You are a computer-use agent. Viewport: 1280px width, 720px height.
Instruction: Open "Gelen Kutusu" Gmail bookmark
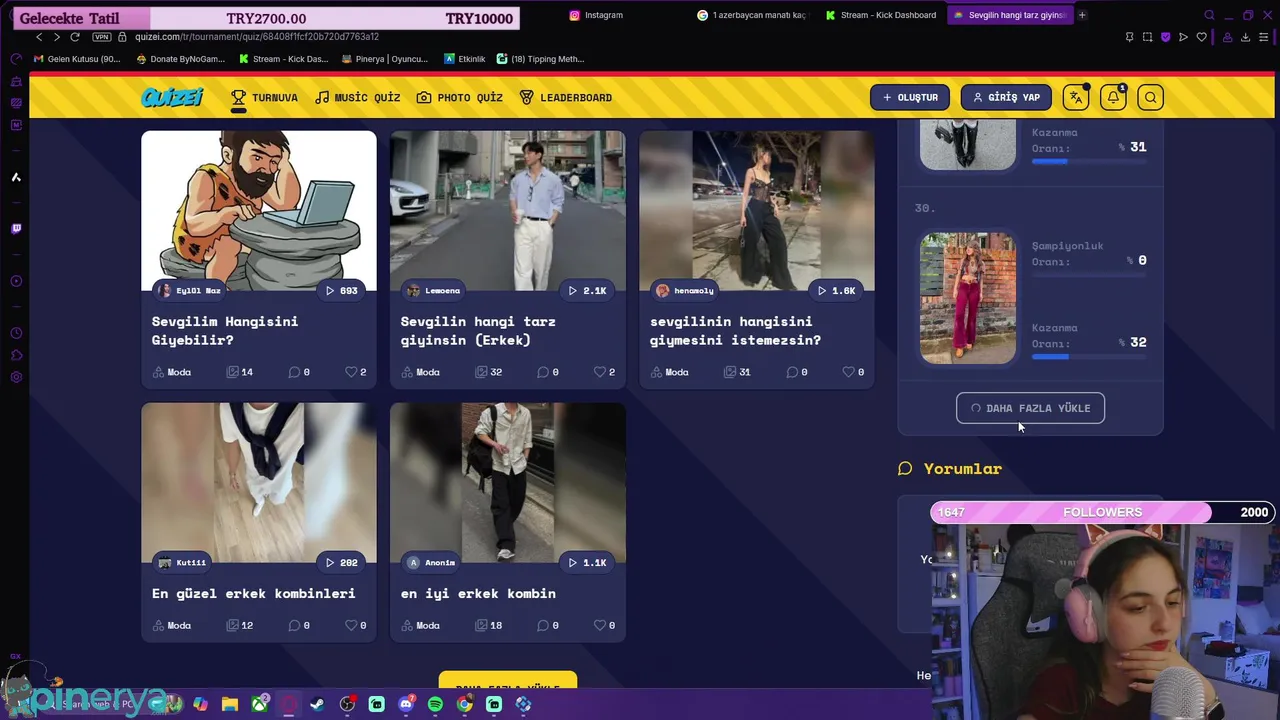coord(77,59)
